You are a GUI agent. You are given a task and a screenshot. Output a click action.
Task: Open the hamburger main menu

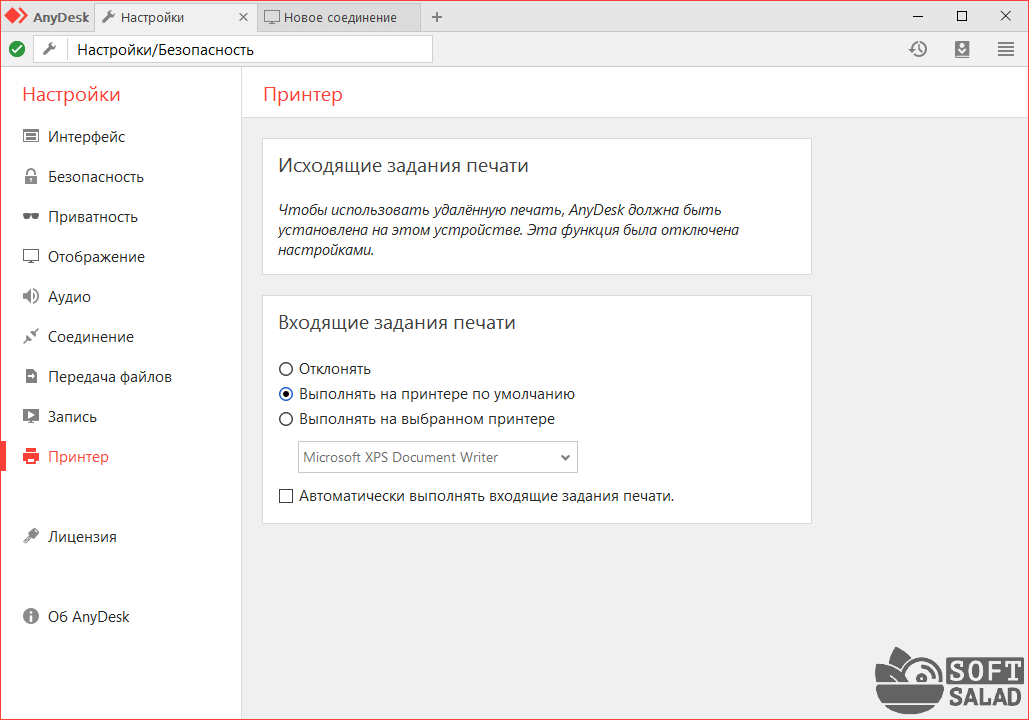1006,49
